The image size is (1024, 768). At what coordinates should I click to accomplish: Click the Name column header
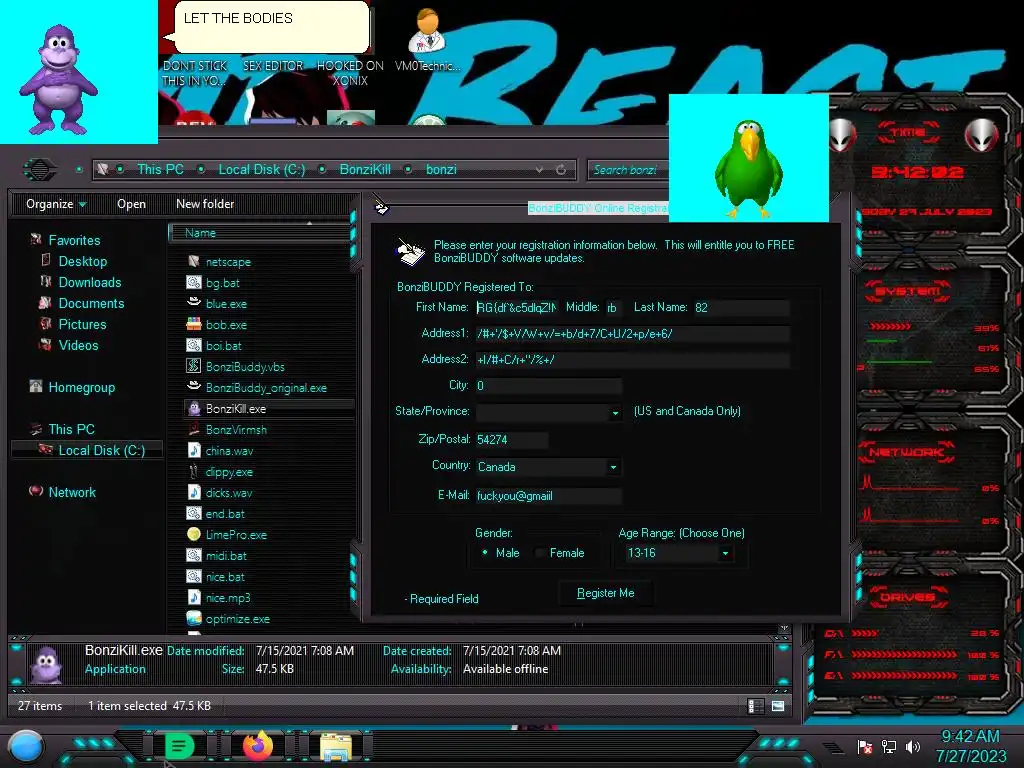[260, 232]
